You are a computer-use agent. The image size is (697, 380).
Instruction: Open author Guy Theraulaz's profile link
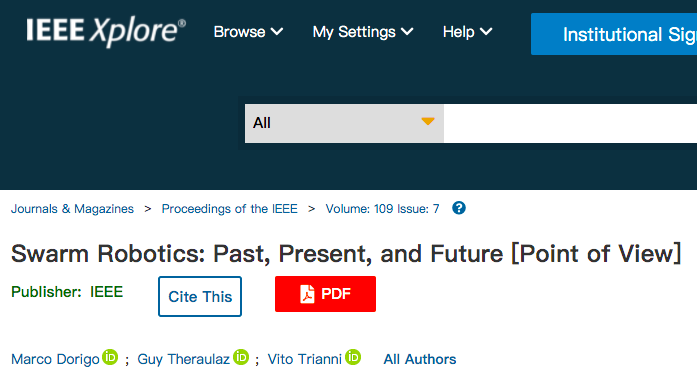pos(183,359)
